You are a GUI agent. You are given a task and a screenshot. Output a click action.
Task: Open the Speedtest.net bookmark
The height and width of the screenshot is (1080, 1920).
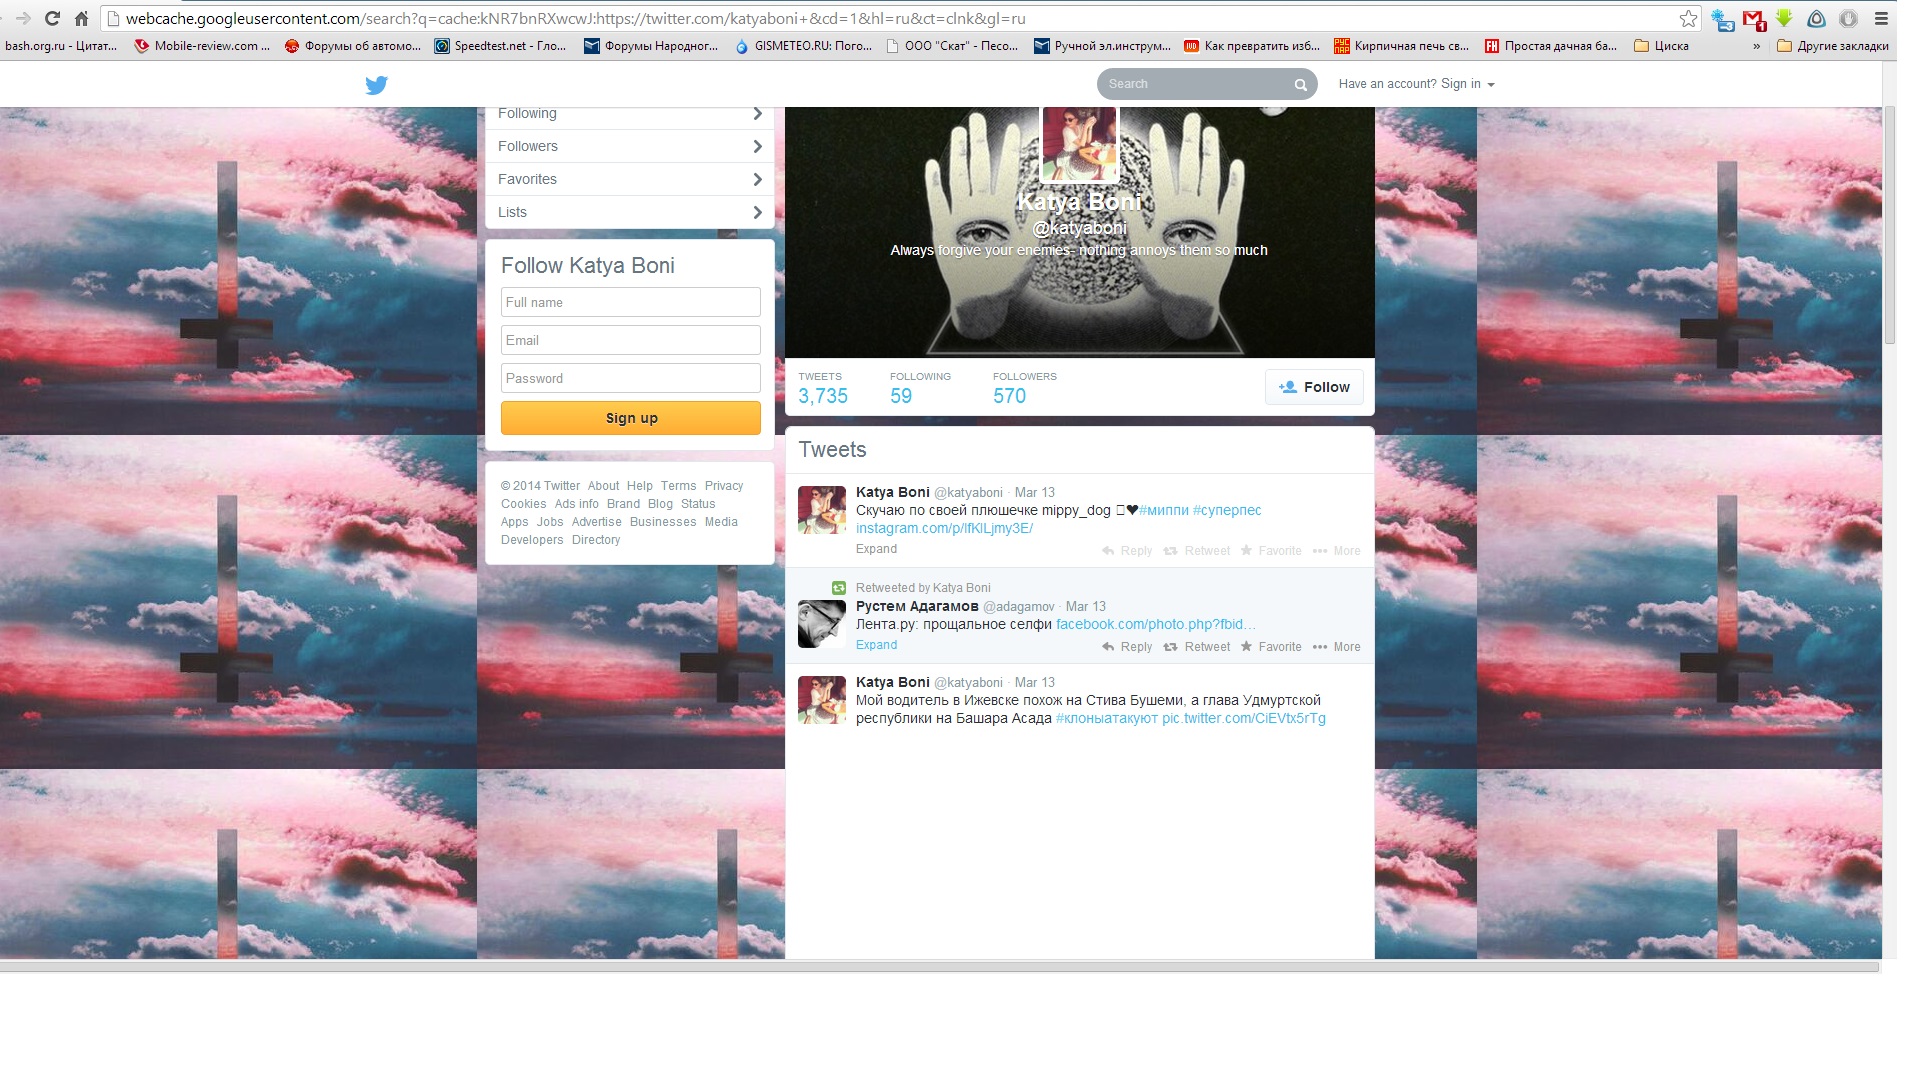(500, 46)
